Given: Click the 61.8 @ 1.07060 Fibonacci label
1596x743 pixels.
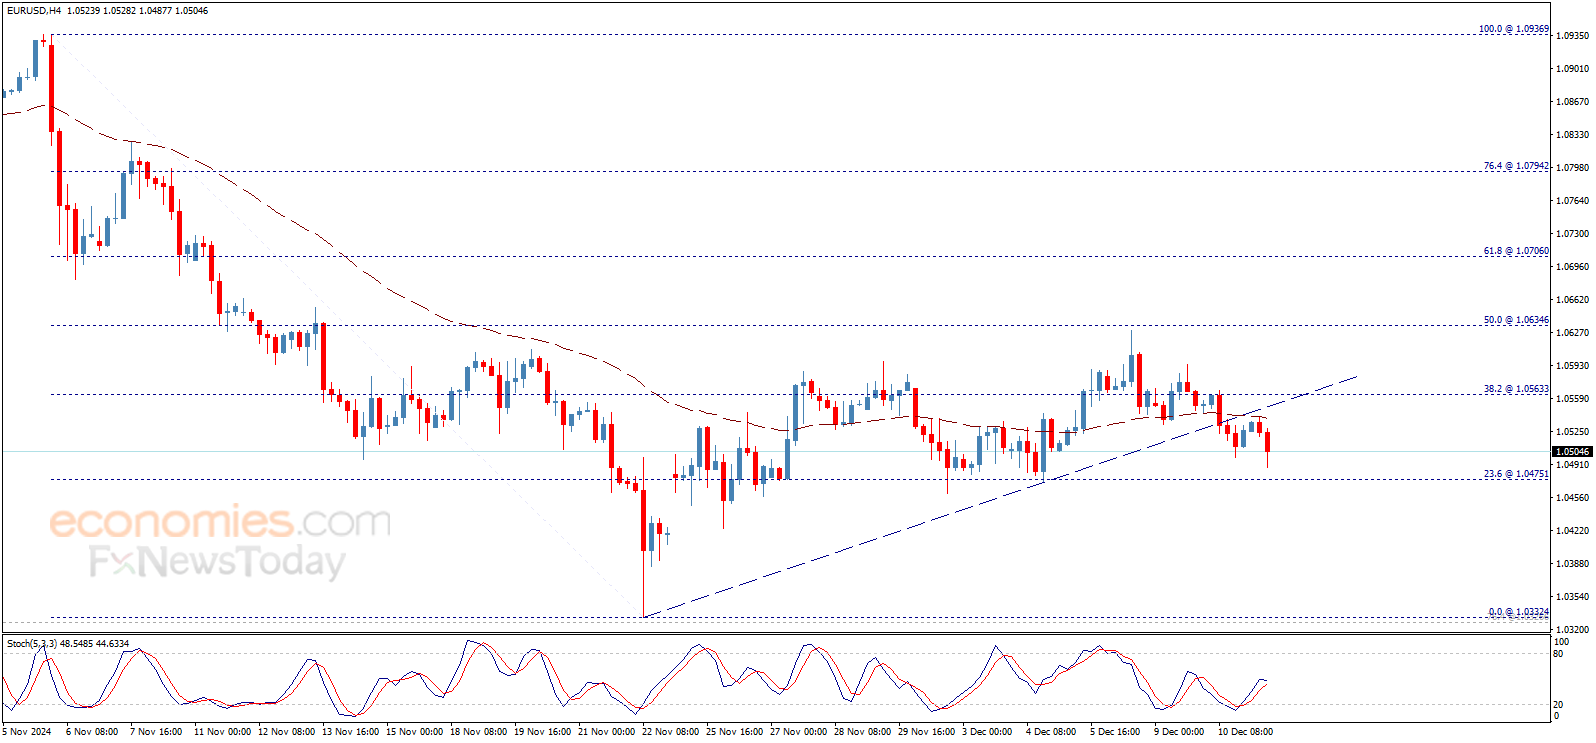Looking at the screenshot, I should 1516,251.
